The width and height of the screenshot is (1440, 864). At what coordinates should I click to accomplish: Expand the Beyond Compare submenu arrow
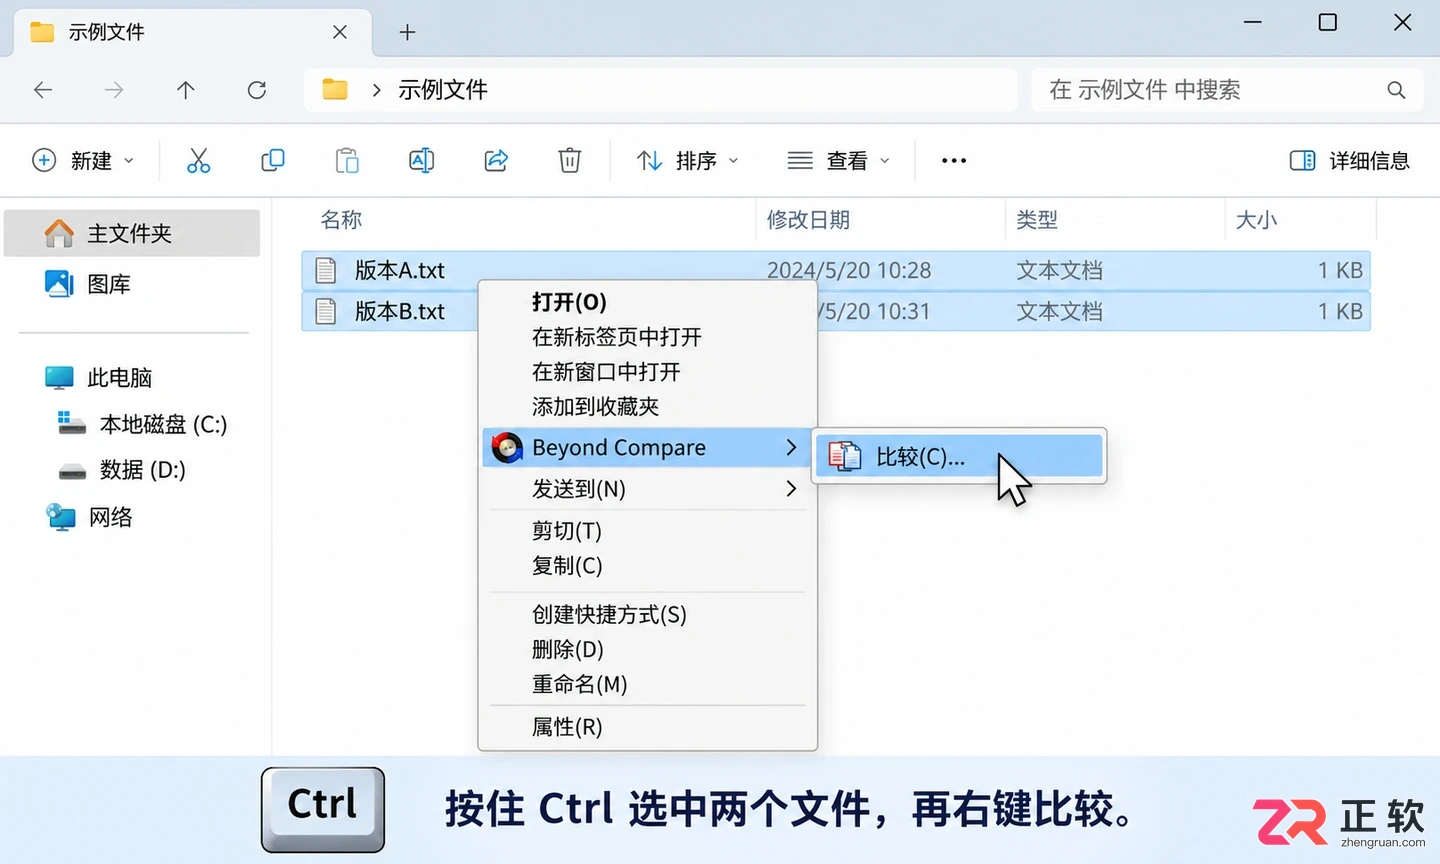[791, 447]
